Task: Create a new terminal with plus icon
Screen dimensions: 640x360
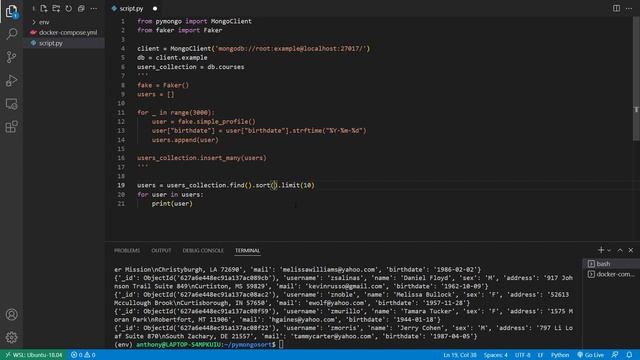Action: click(x=601, y=250)
